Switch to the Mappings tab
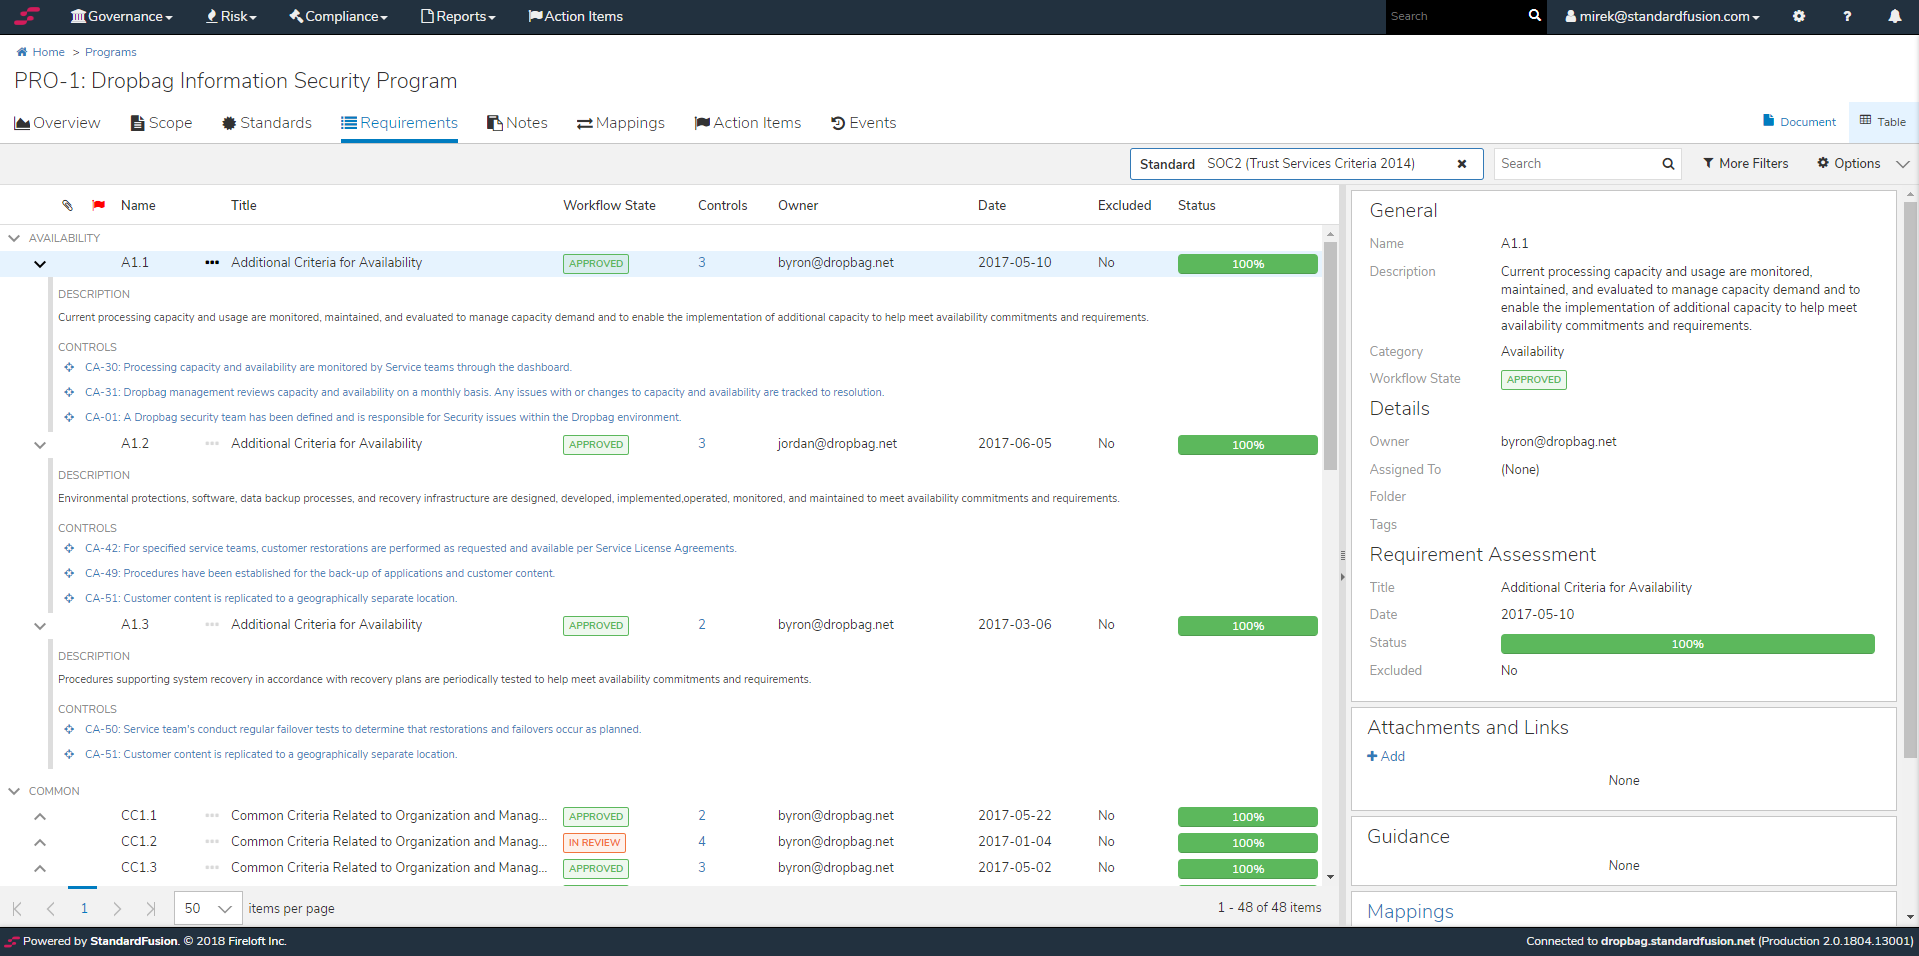Screen dimensions: 1919x956 click(x=621, y=123)
